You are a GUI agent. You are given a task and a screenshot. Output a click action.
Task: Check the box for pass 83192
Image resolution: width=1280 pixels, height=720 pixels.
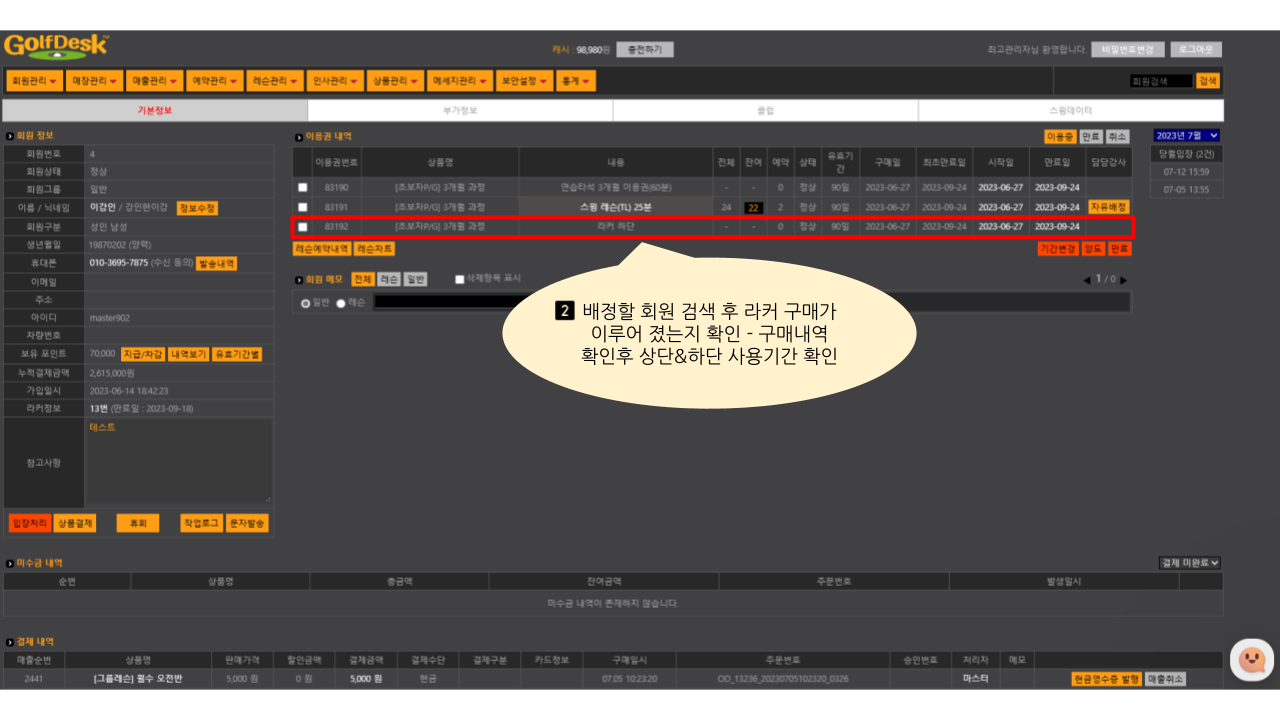tap(302, 227)
